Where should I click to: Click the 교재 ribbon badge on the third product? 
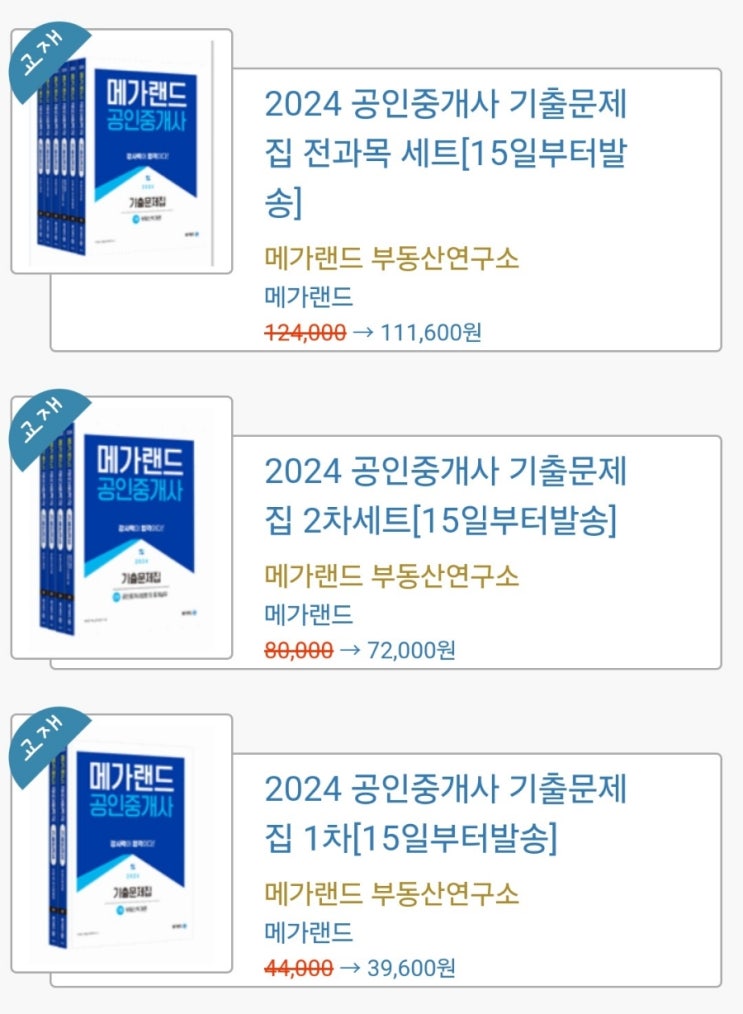pos(44,742)
